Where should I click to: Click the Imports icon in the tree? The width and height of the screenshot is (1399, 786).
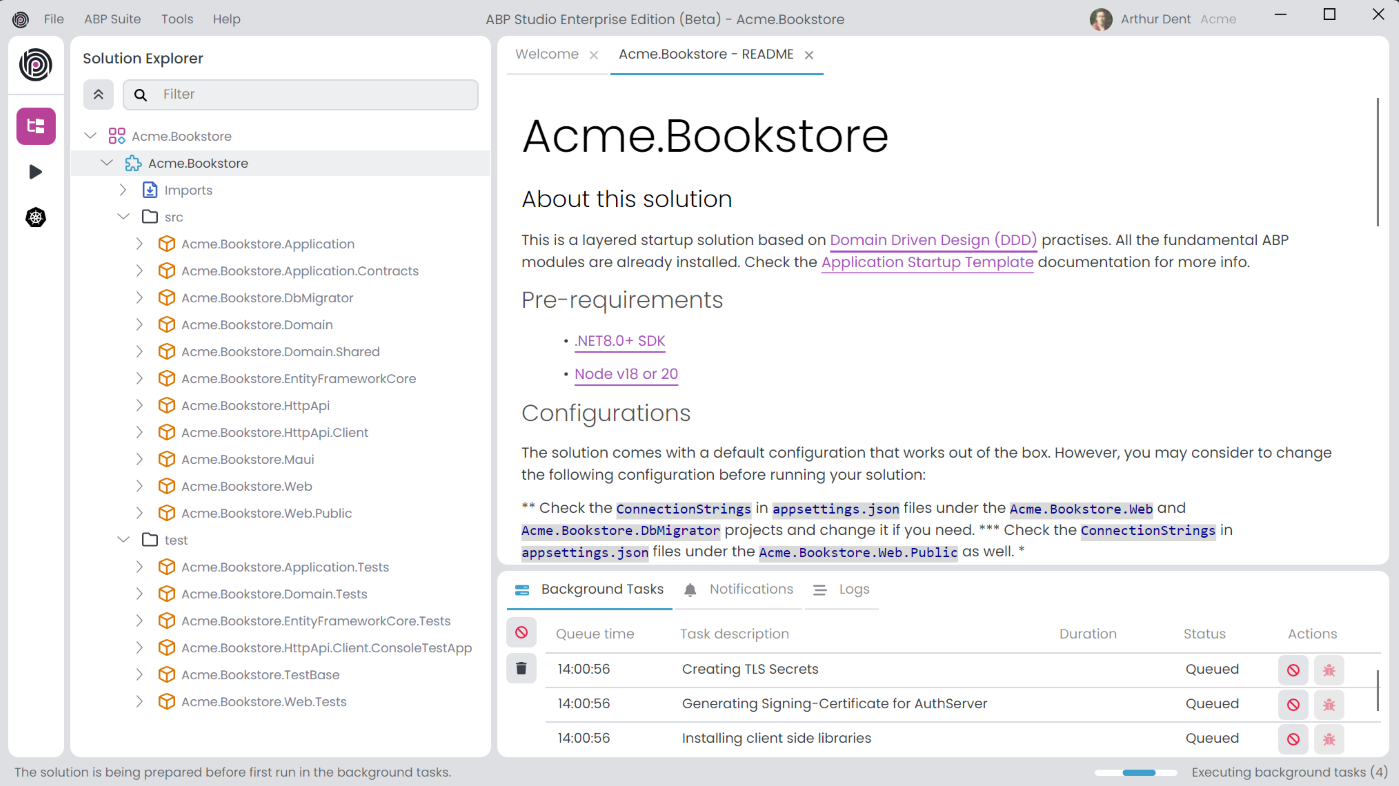tap(150, 190)
